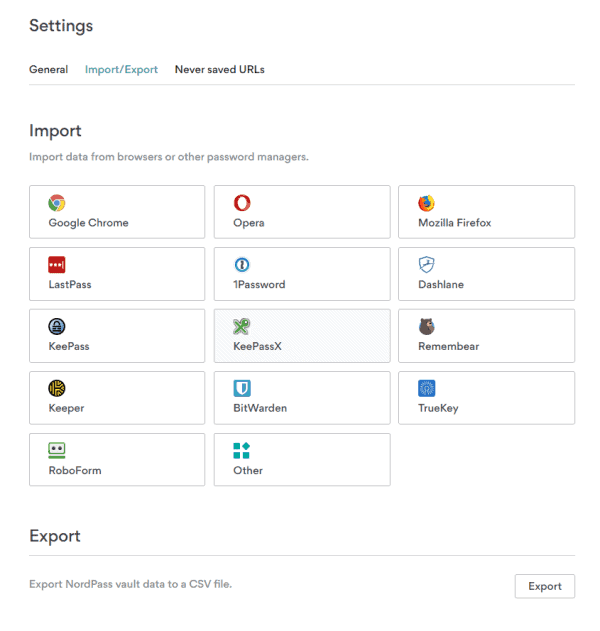Export vault data with Export button
Viewport: 600px width, 631px height.
tap(545, 586)
